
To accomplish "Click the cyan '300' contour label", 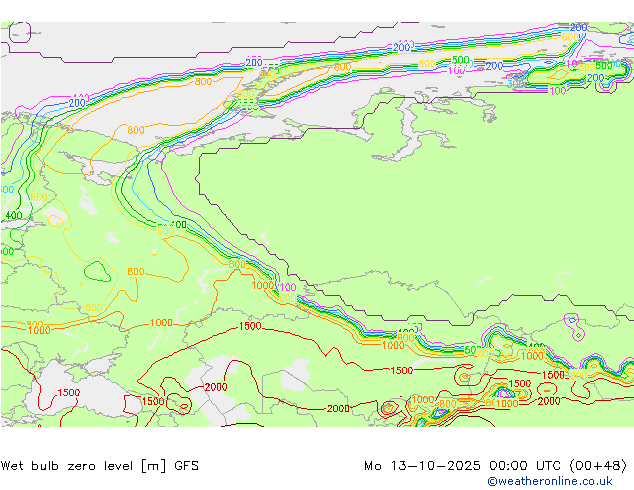I will point(515,84).
